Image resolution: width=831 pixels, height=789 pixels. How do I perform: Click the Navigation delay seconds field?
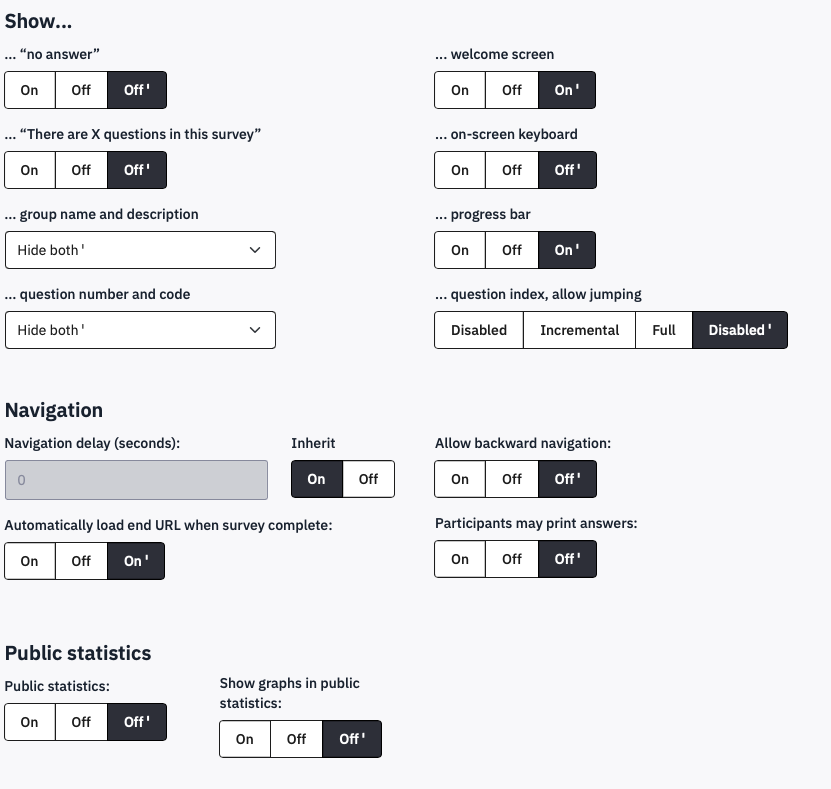coord(136,480)
